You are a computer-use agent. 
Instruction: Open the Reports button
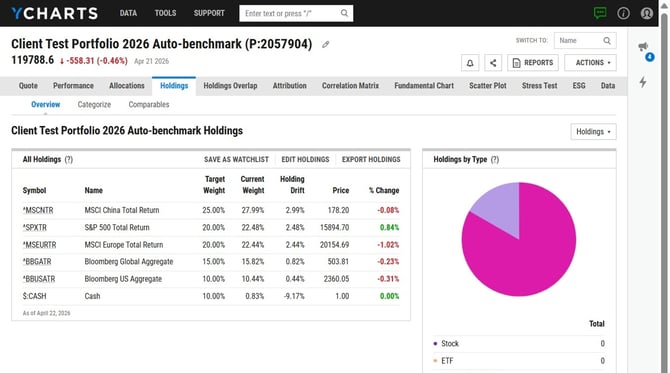pos(533,63)
